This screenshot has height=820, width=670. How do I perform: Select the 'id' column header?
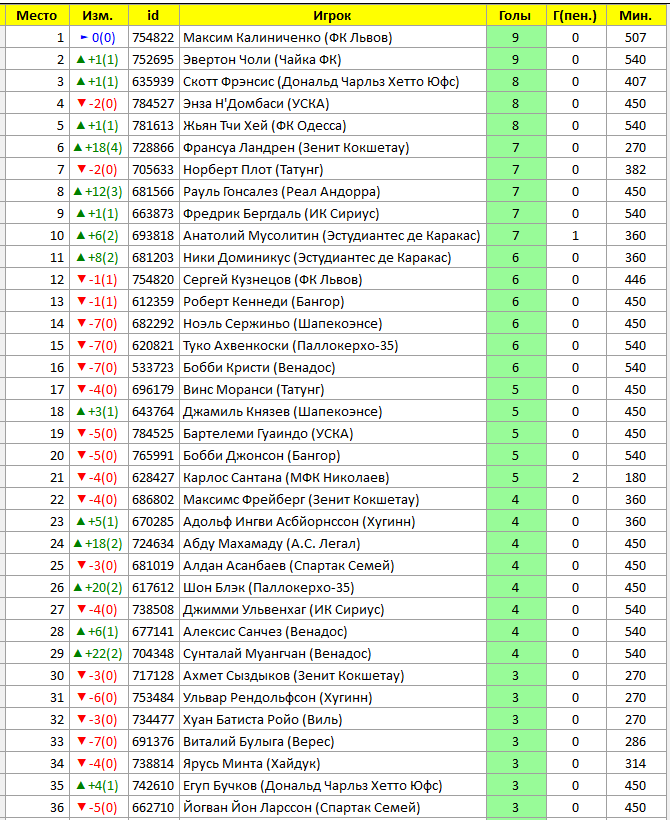point(154,16)
